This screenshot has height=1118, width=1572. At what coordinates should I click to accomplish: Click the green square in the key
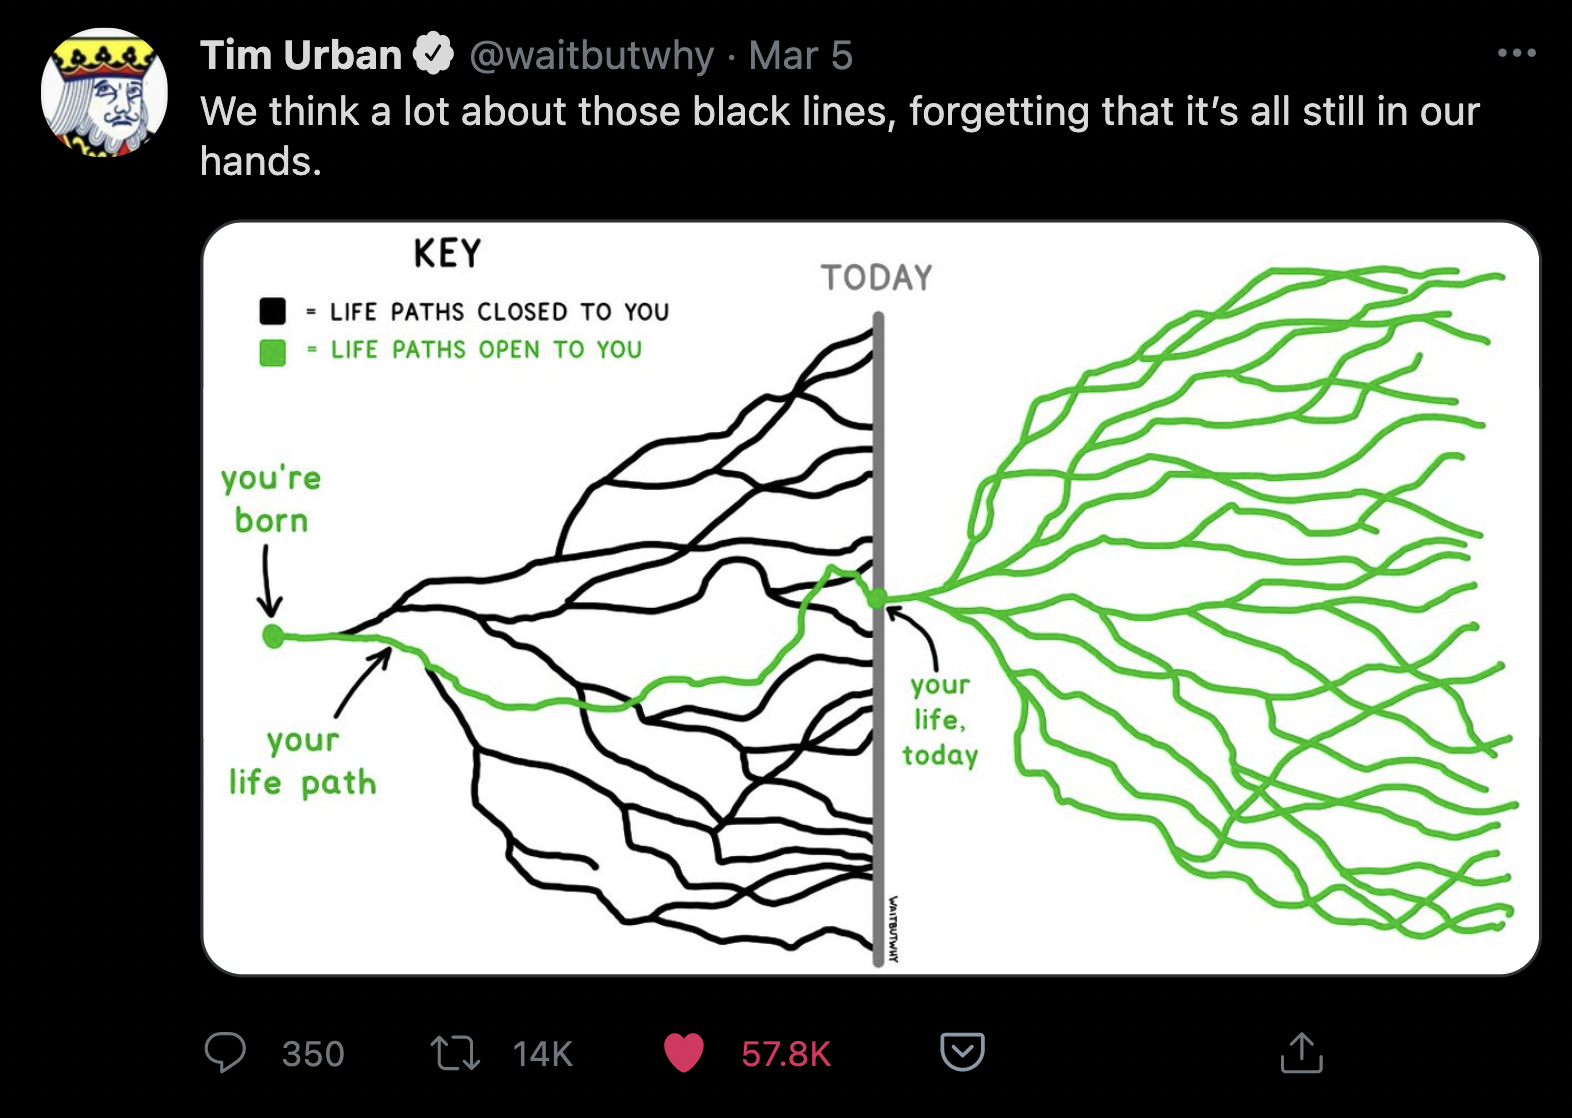point(272,352)
